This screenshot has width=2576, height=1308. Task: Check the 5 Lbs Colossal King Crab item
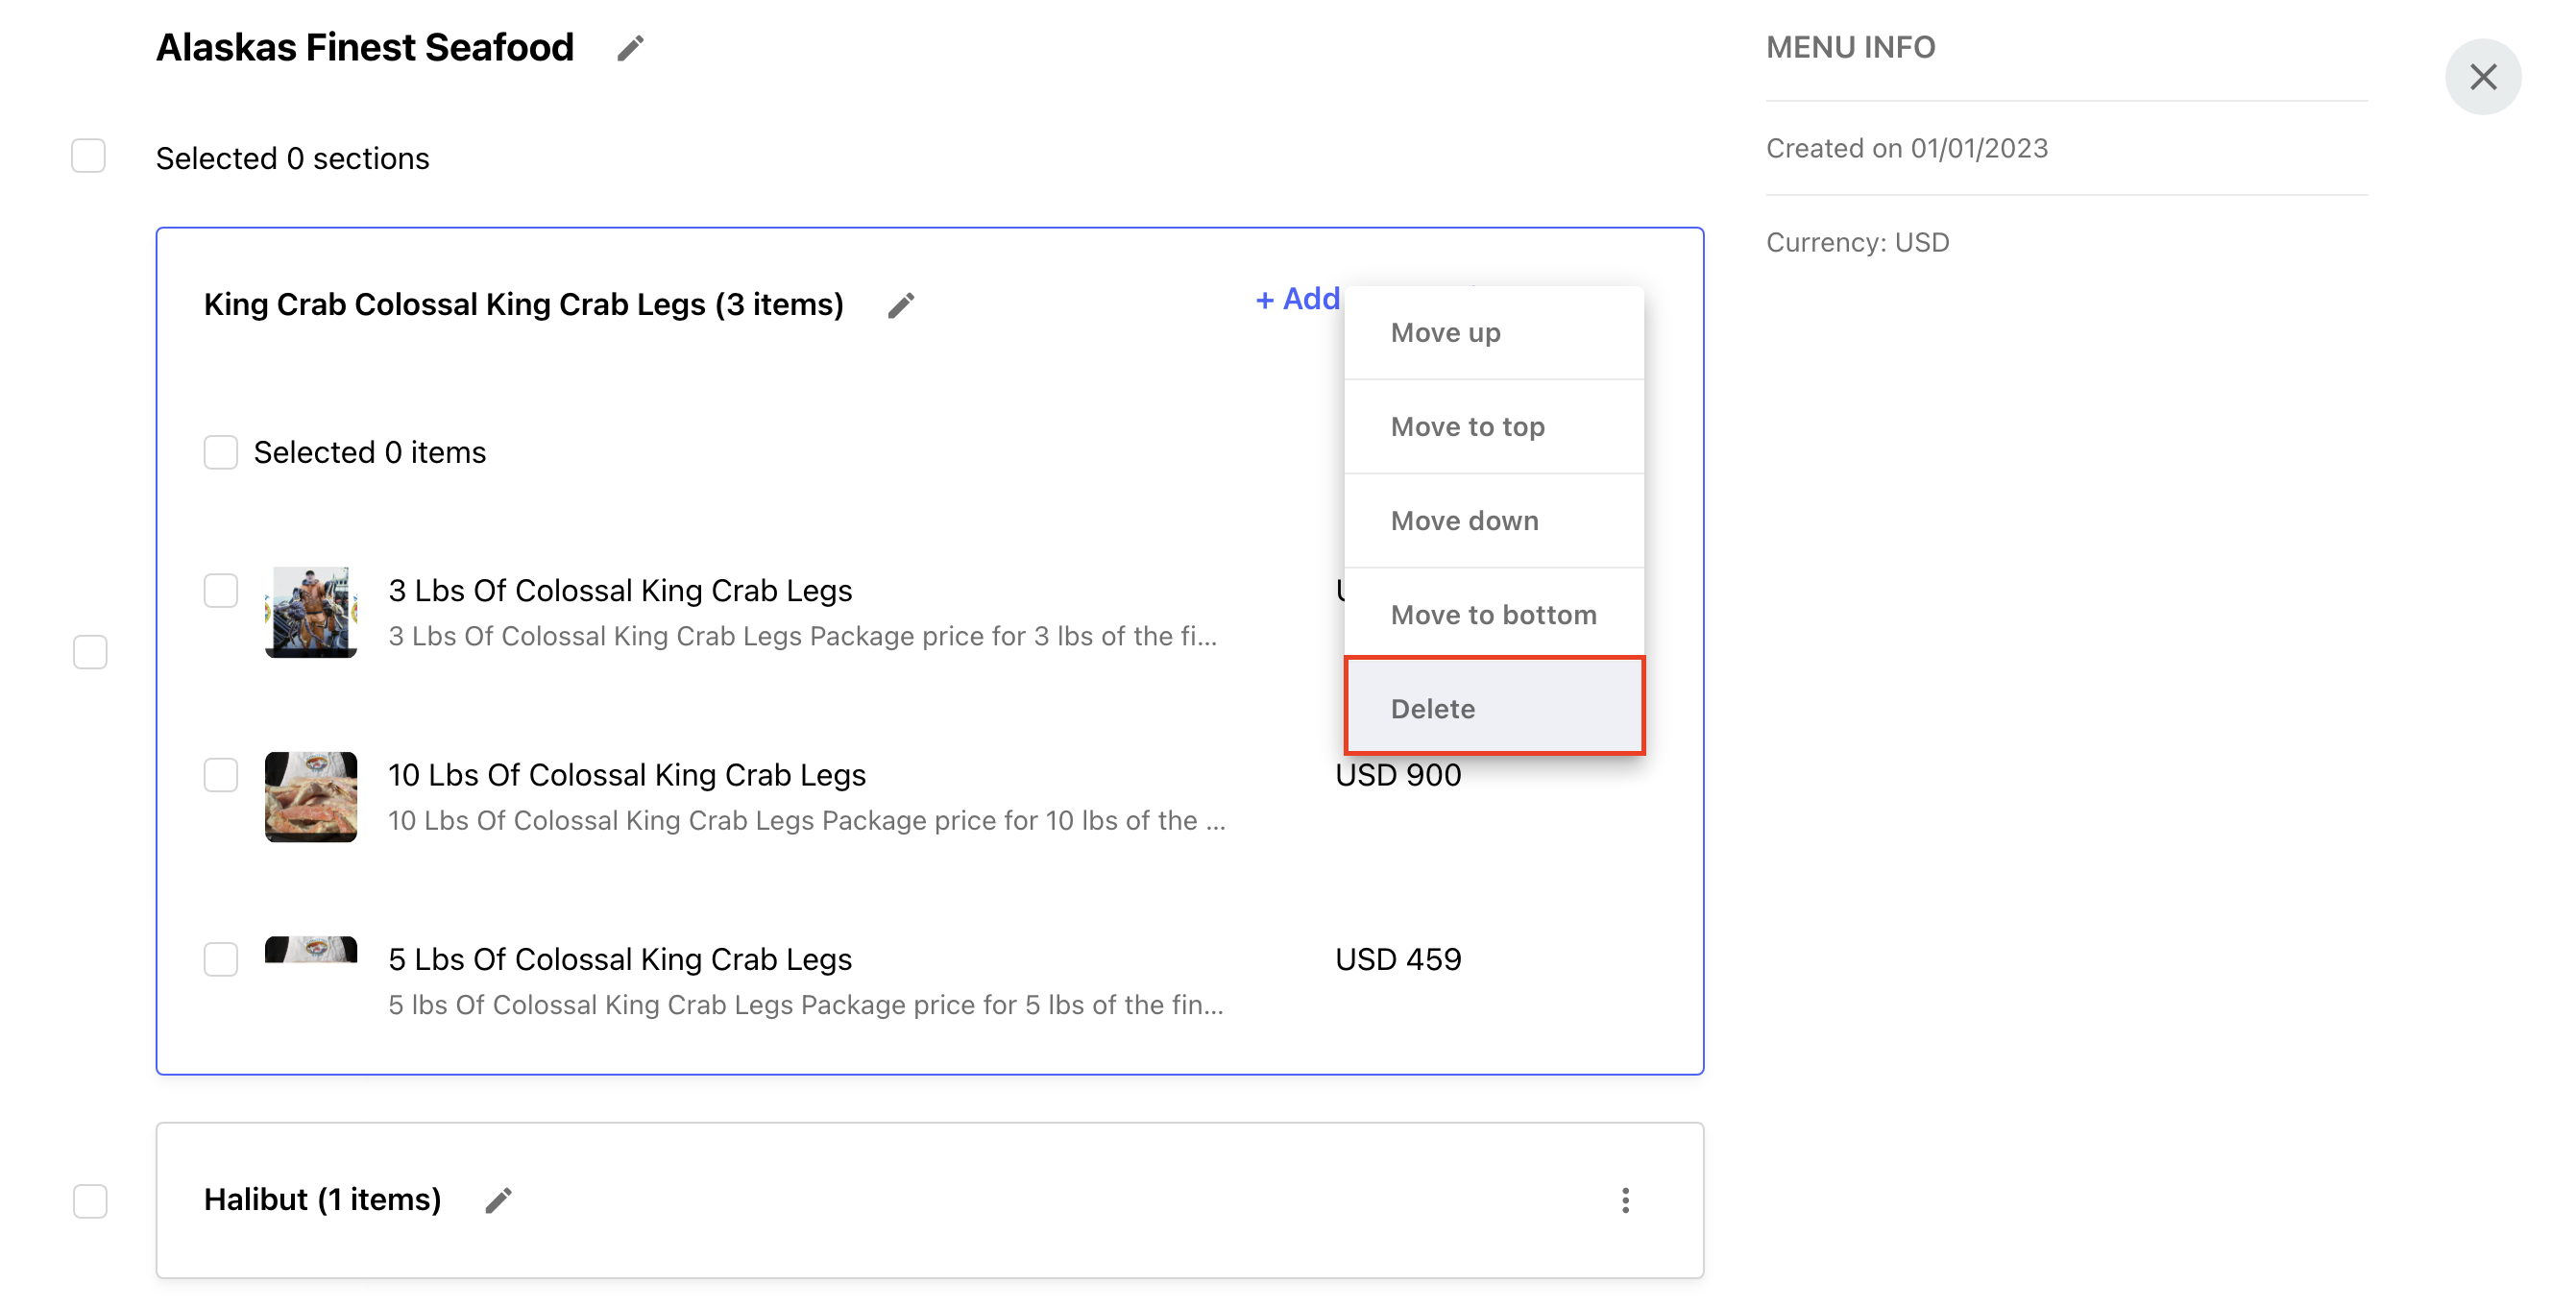coord(220,959)
